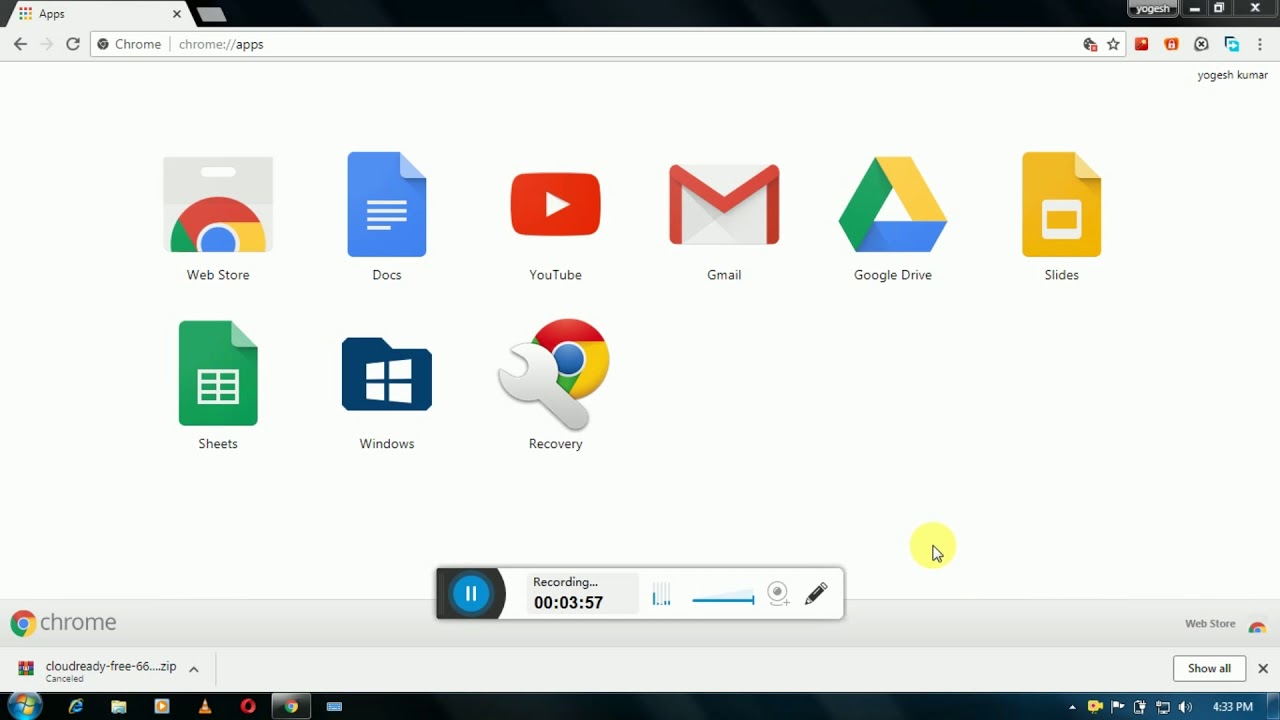Launch VLC media player from taskbar
Screen dimensions: 1280x720
point(205,706)
